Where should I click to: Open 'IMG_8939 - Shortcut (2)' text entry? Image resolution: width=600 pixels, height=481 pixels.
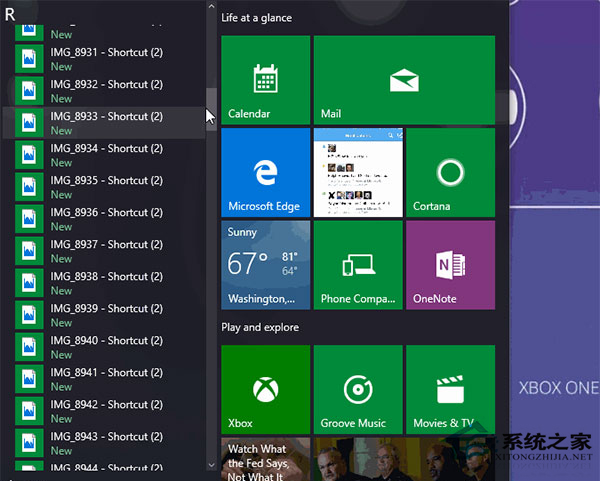pos(107,309)
